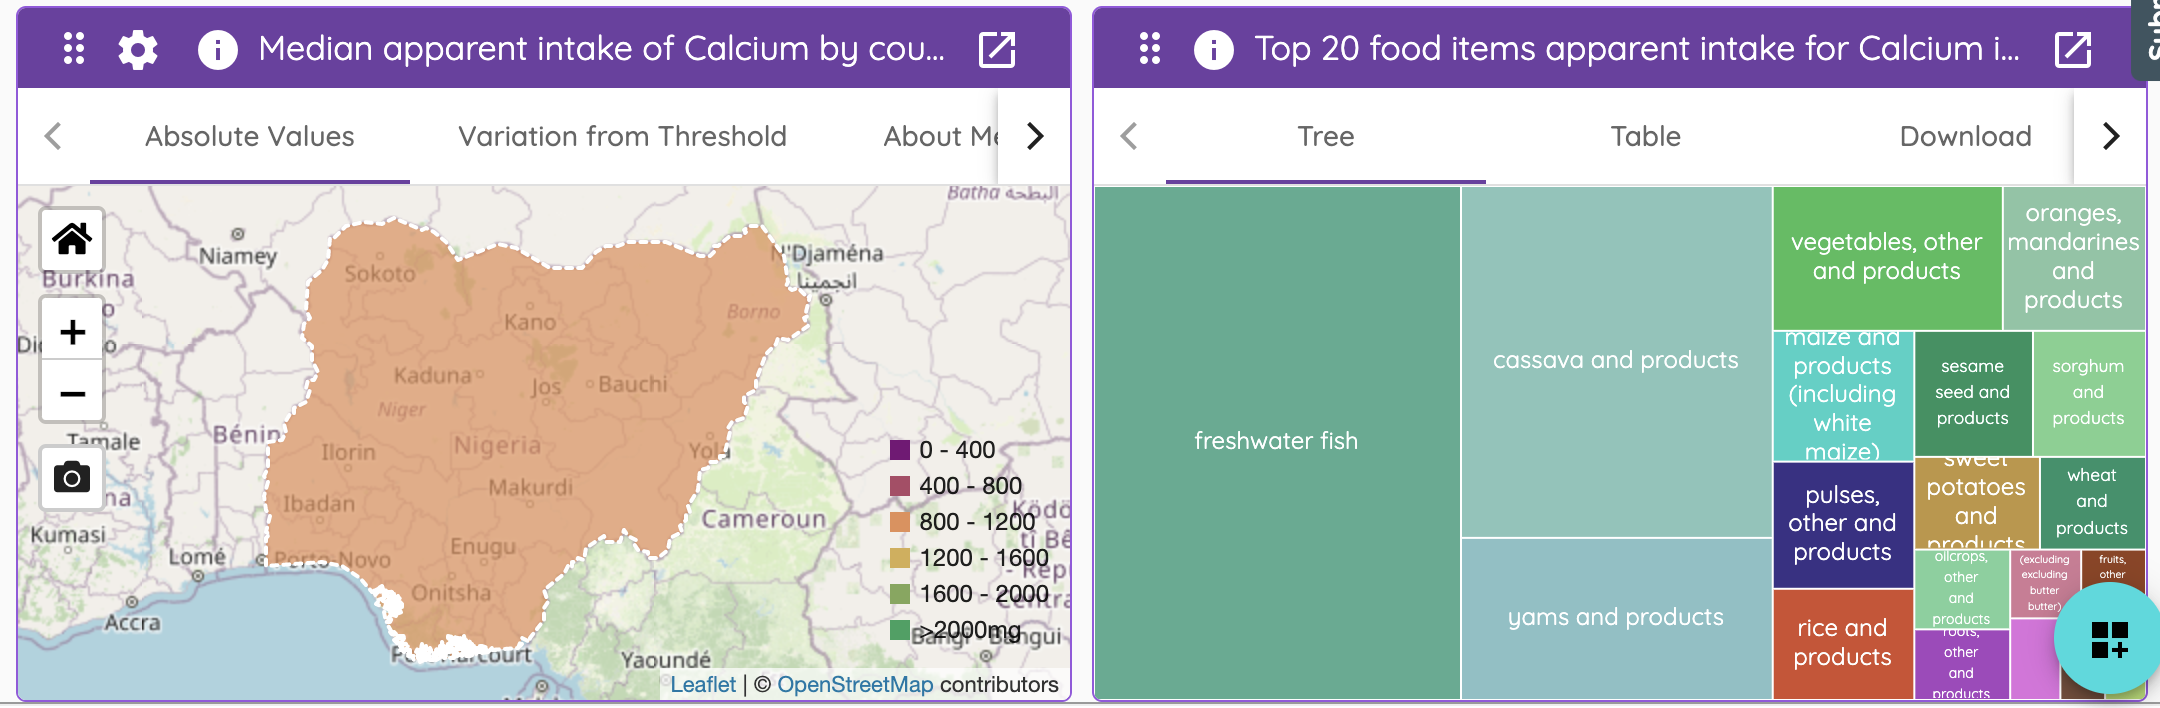
Task: Capture a map snapshot with the camera icon
Action: [71, 478]
